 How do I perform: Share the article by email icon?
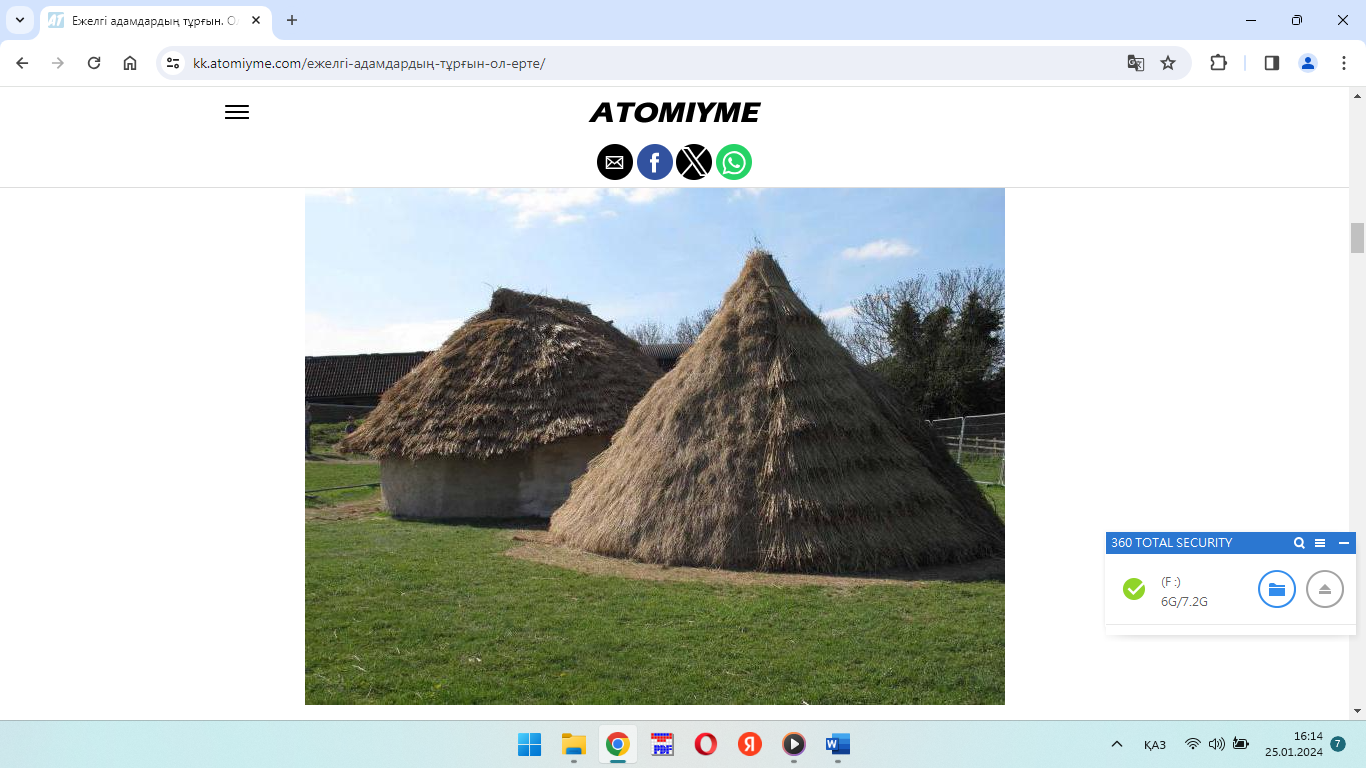615,162
